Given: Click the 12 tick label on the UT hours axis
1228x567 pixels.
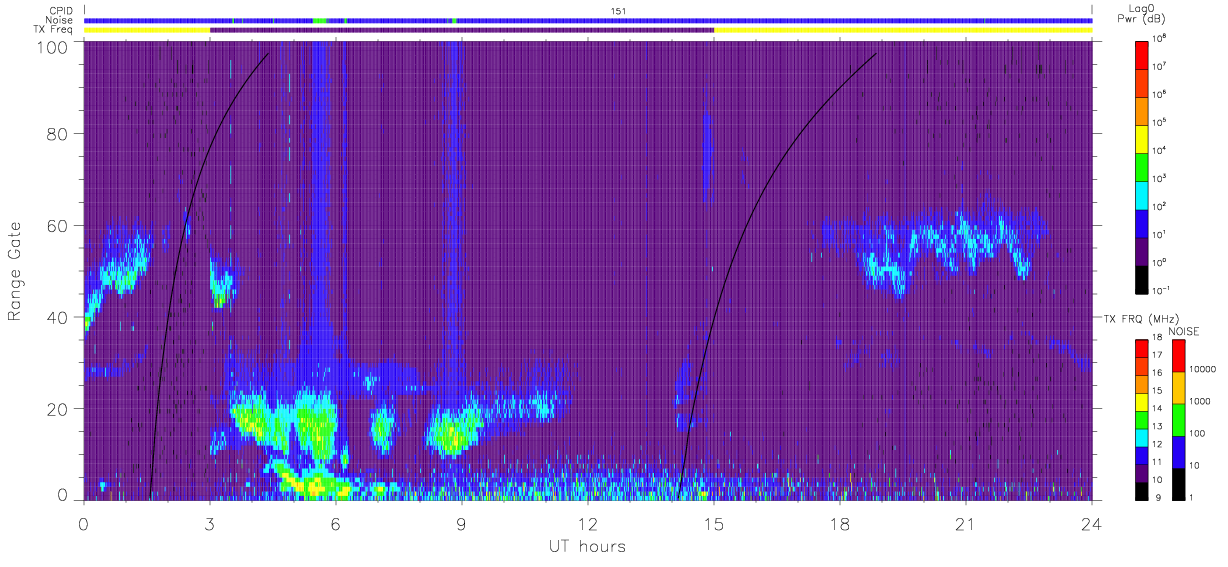Looking at the screenshot, I should (x=588, y=524).
